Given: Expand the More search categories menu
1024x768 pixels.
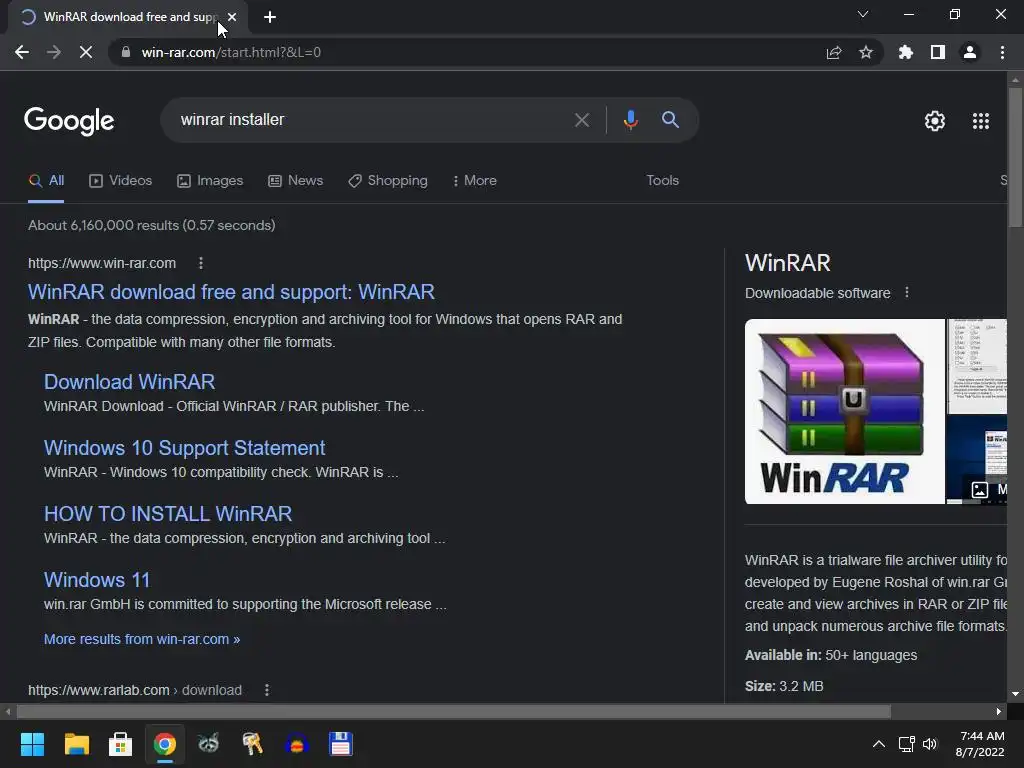Looking at the screenshot, I should coord(475,181).
